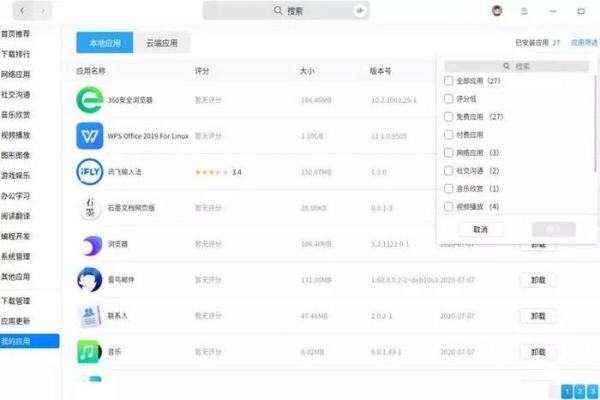Click the 联系人 contacts app icon

(91, 316)
